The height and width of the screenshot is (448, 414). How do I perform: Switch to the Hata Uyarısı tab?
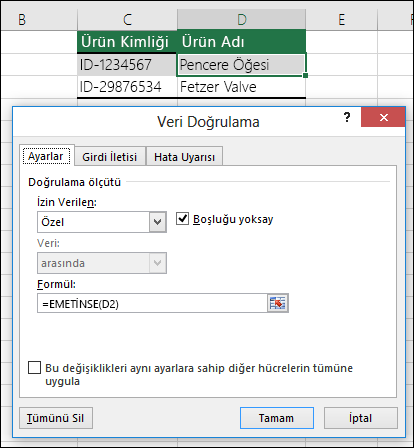184,157
